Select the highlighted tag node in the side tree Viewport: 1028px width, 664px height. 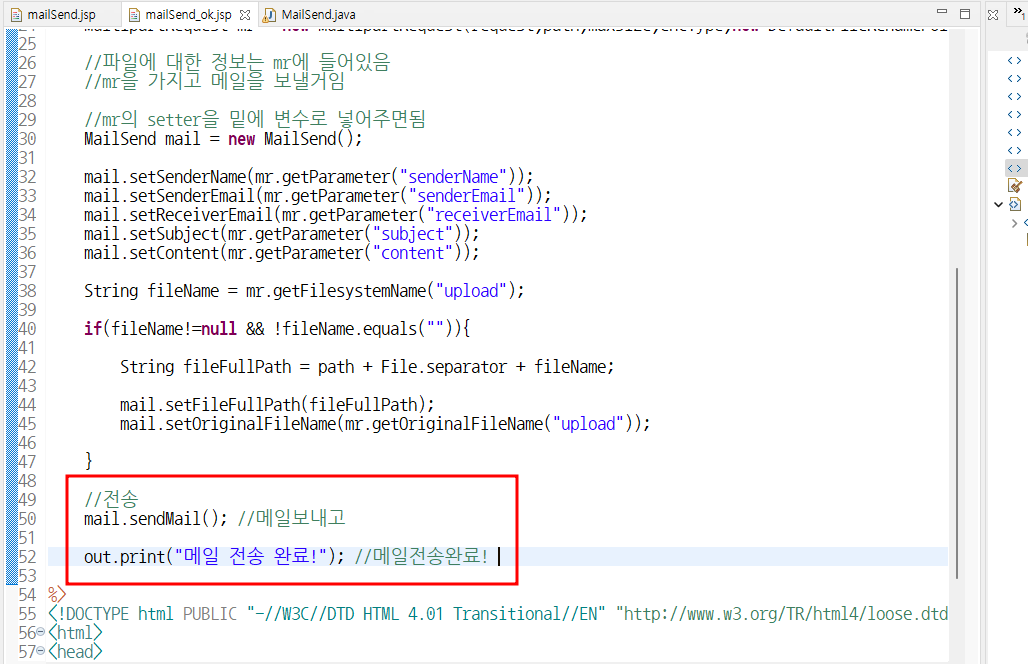tap(1014, 168)
